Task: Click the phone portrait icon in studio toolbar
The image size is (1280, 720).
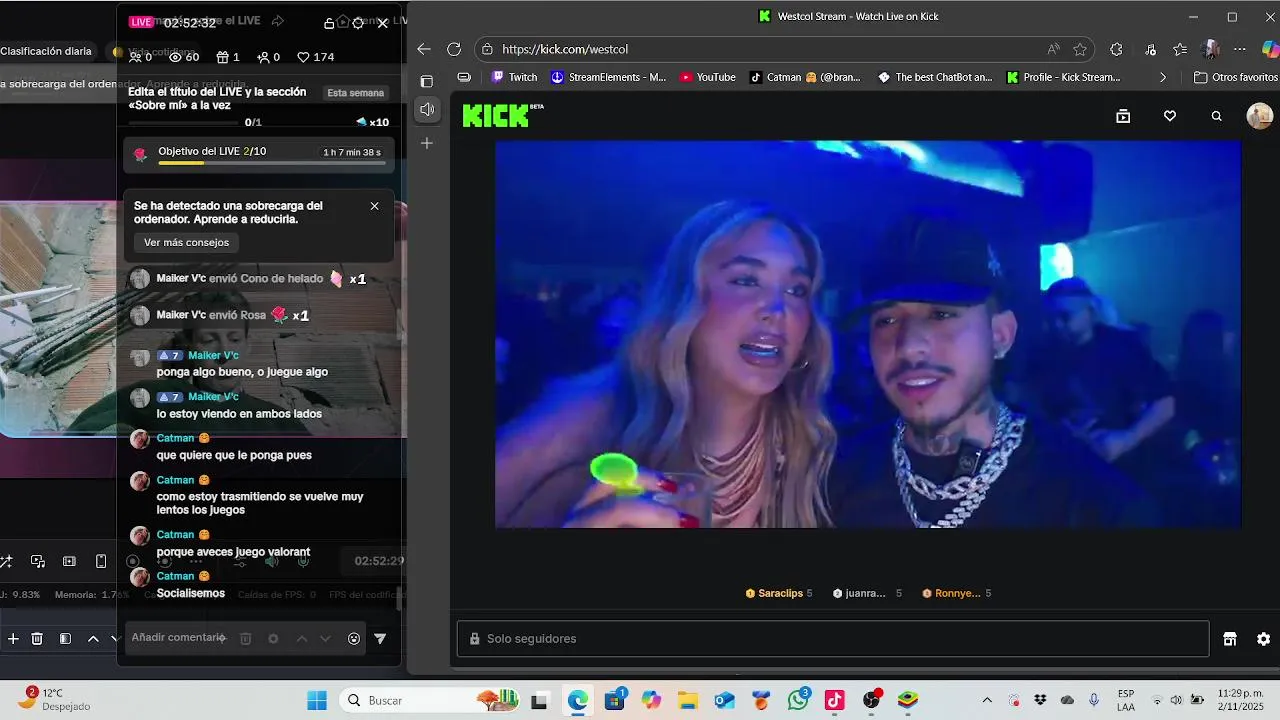Action: point(101,562)
